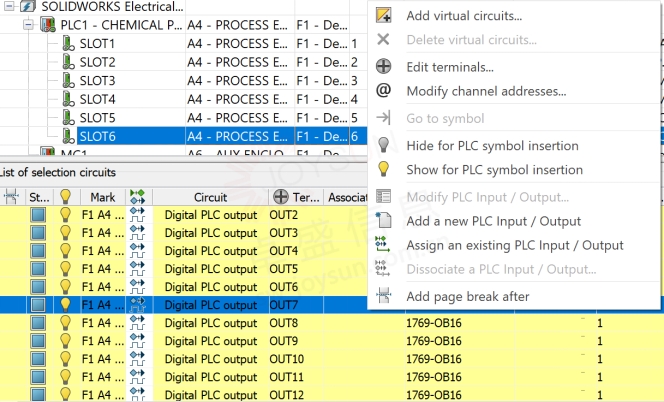Image resolution: width=664 pixels, height=402 pixels.
Task: Click the SOLIDWORKS Electrical project icon
Action: (x=28, y=6)
